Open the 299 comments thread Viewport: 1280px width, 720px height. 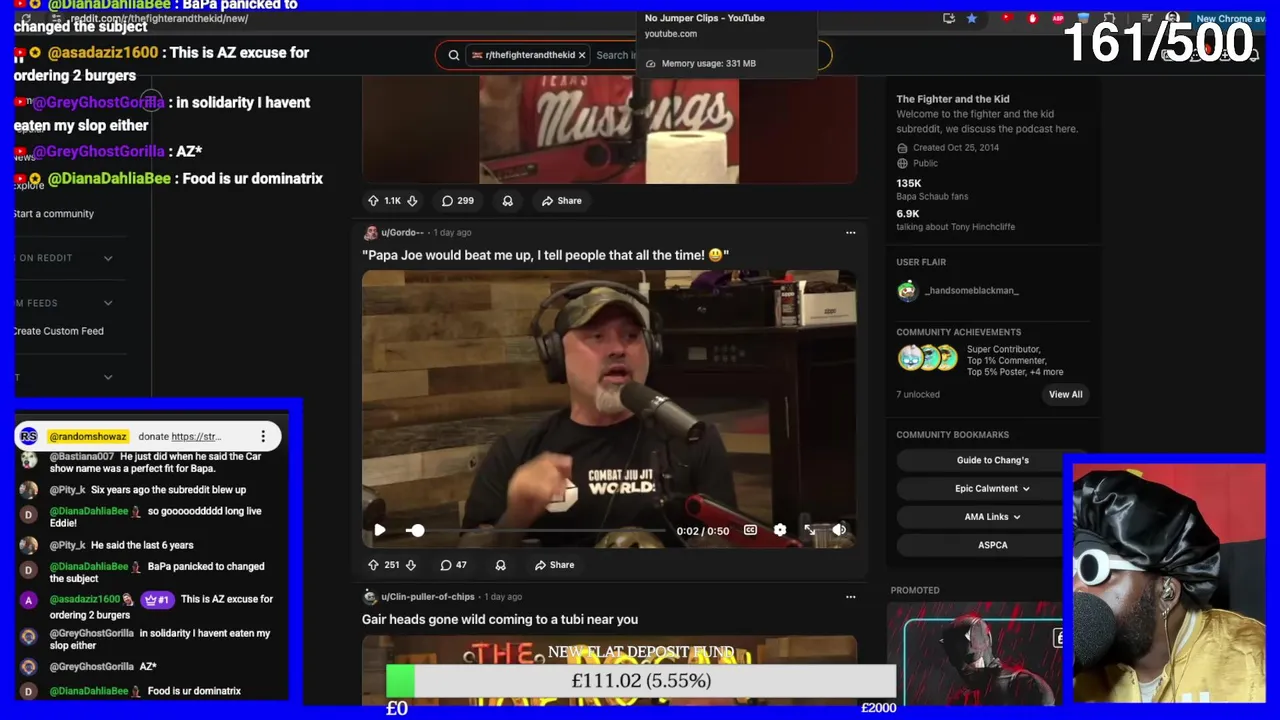(x=458, y=200)
